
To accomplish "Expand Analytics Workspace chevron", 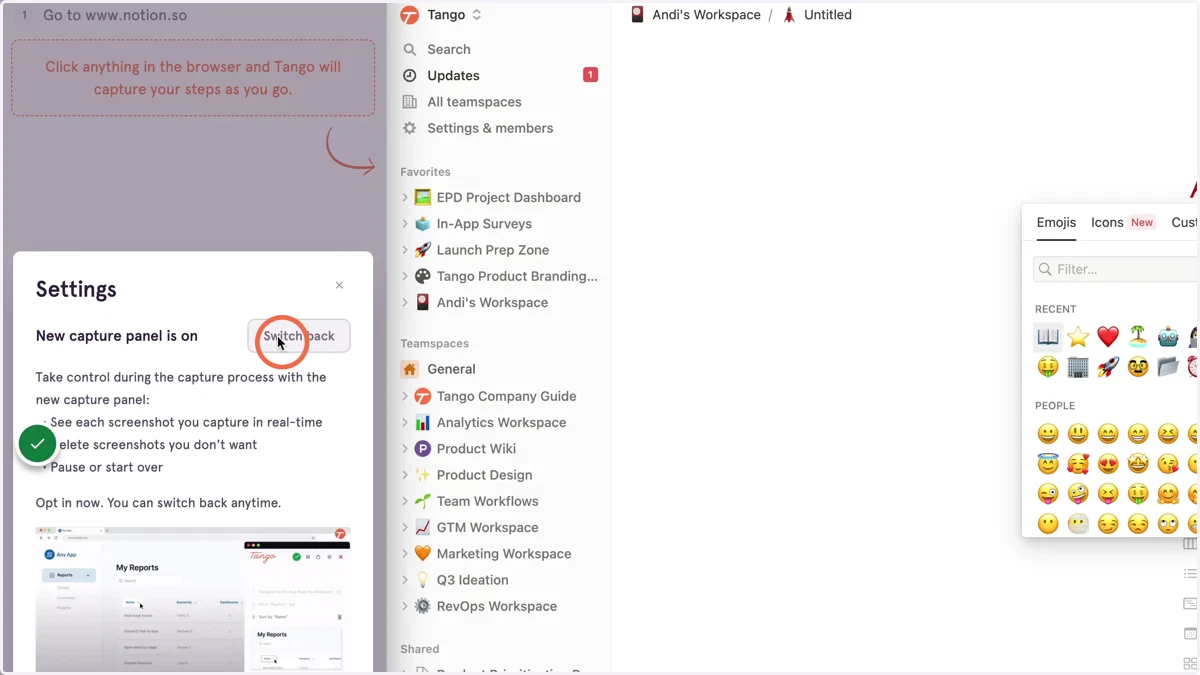I will click(x=405, y=422).
